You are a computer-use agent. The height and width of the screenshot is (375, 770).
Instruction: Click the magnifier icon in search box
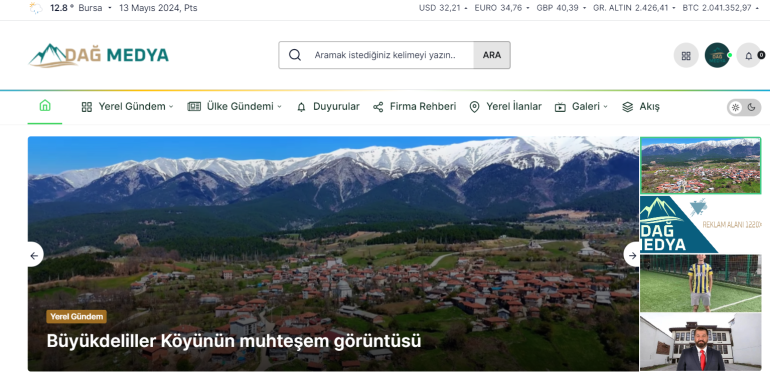pos(295,55)
